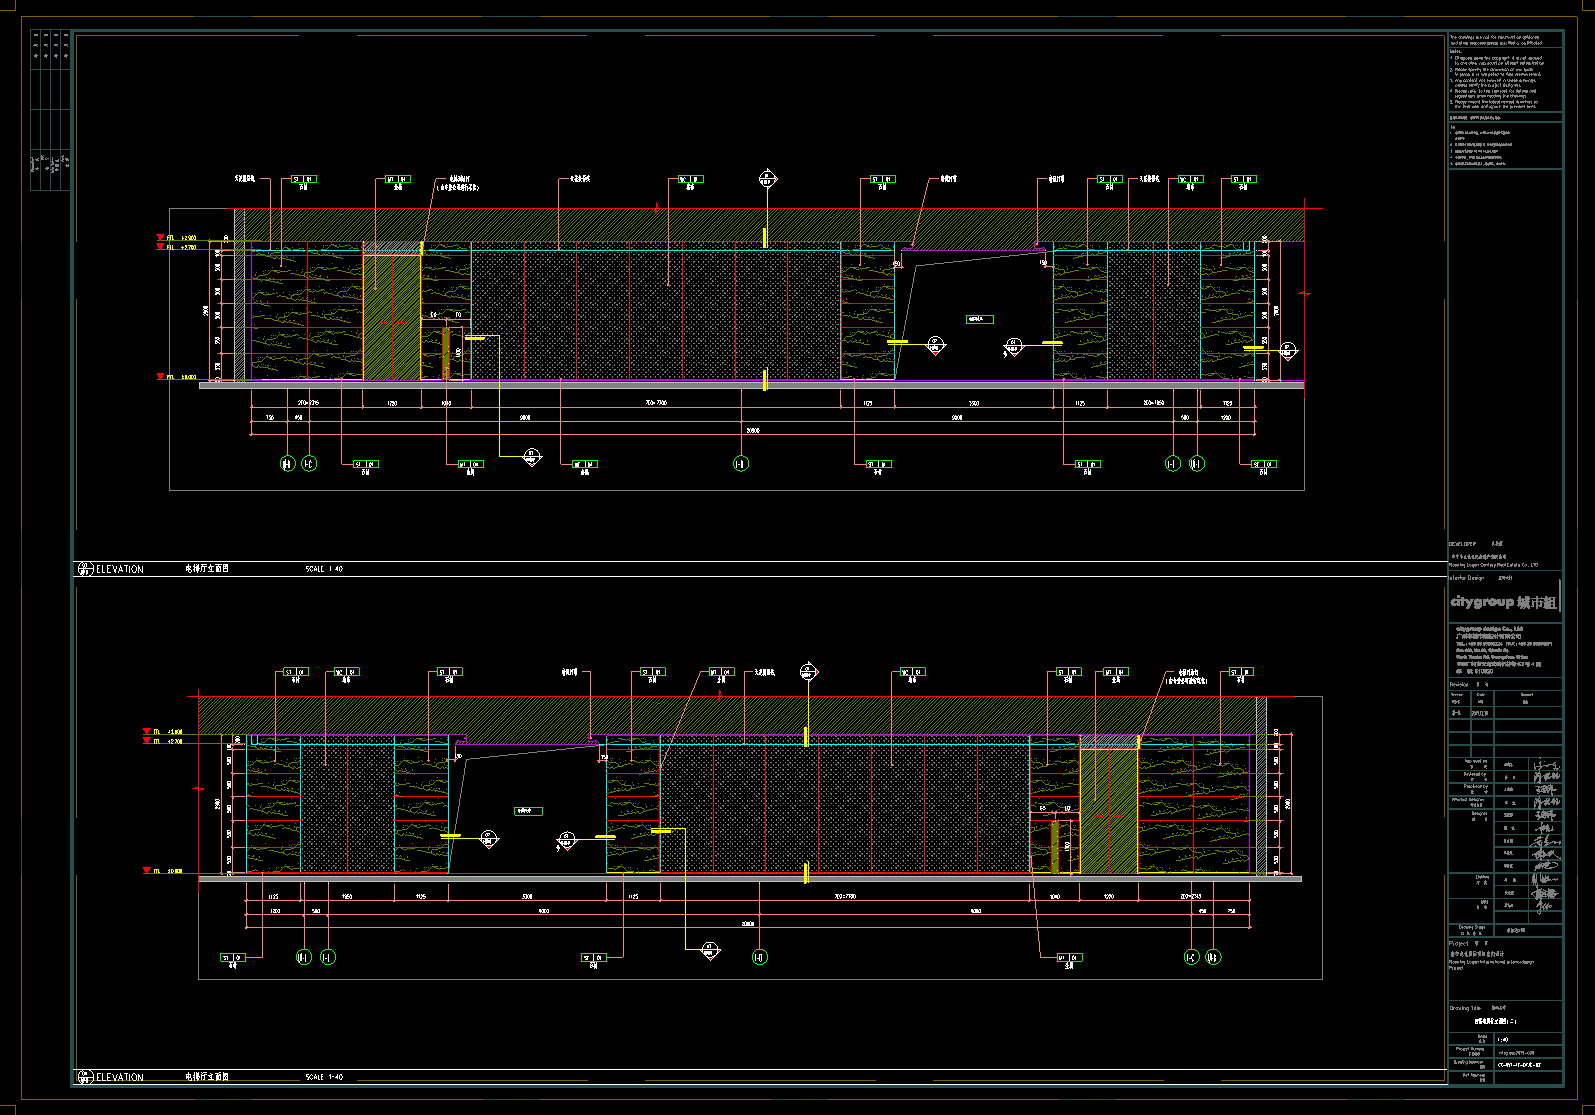Viewport: 1595px width, 1115px height.
Task: Select the diamond detail callout at upper elevation's right edge
Action: tap(1287, 350)
